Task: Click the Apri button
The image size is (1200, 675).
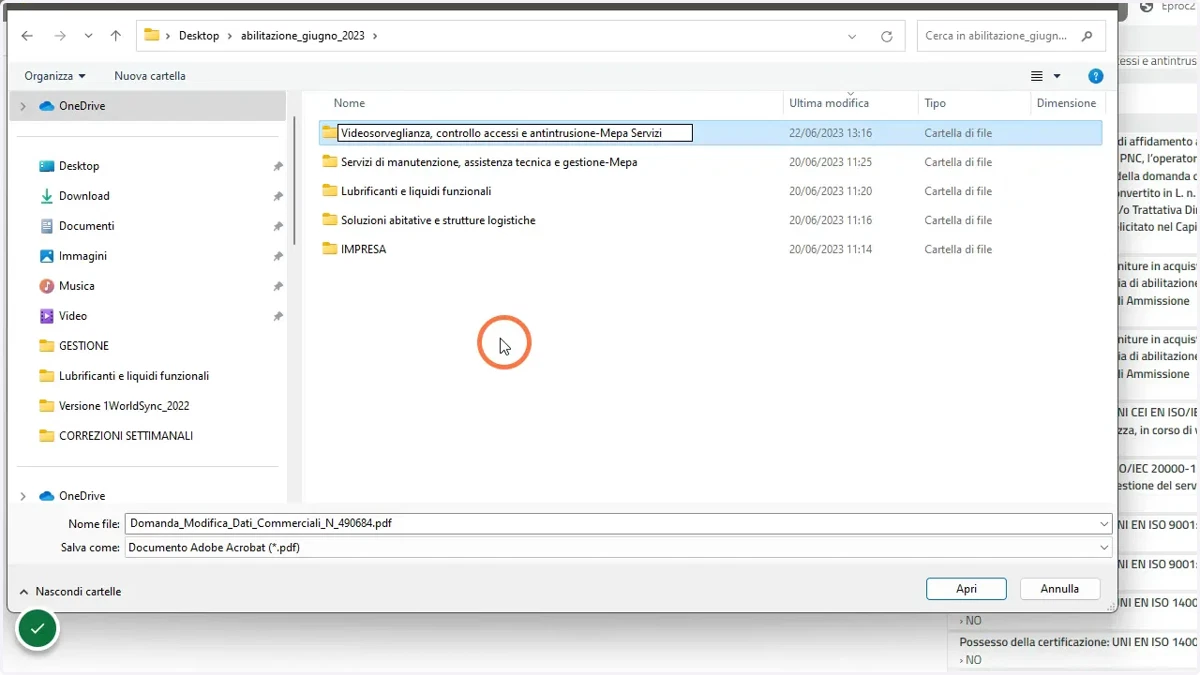Action: 966,589
